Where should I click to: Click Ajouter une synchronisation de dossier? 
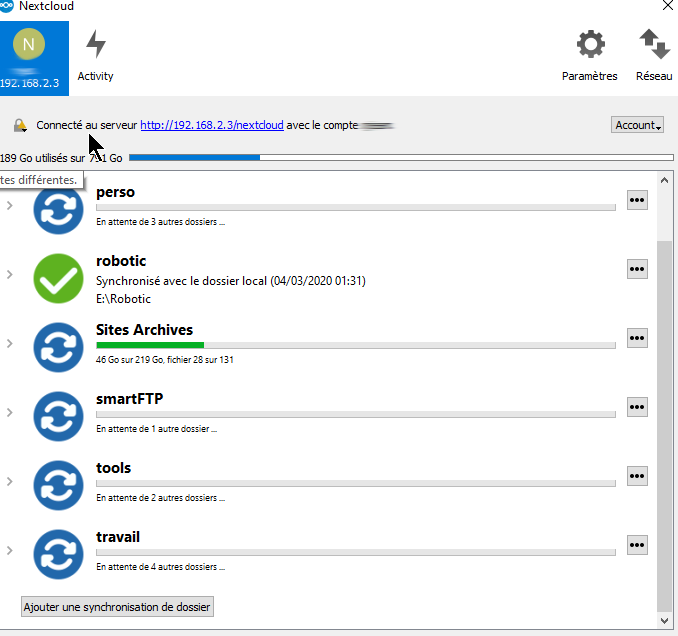pyautogui.click(x=117, y=607)
